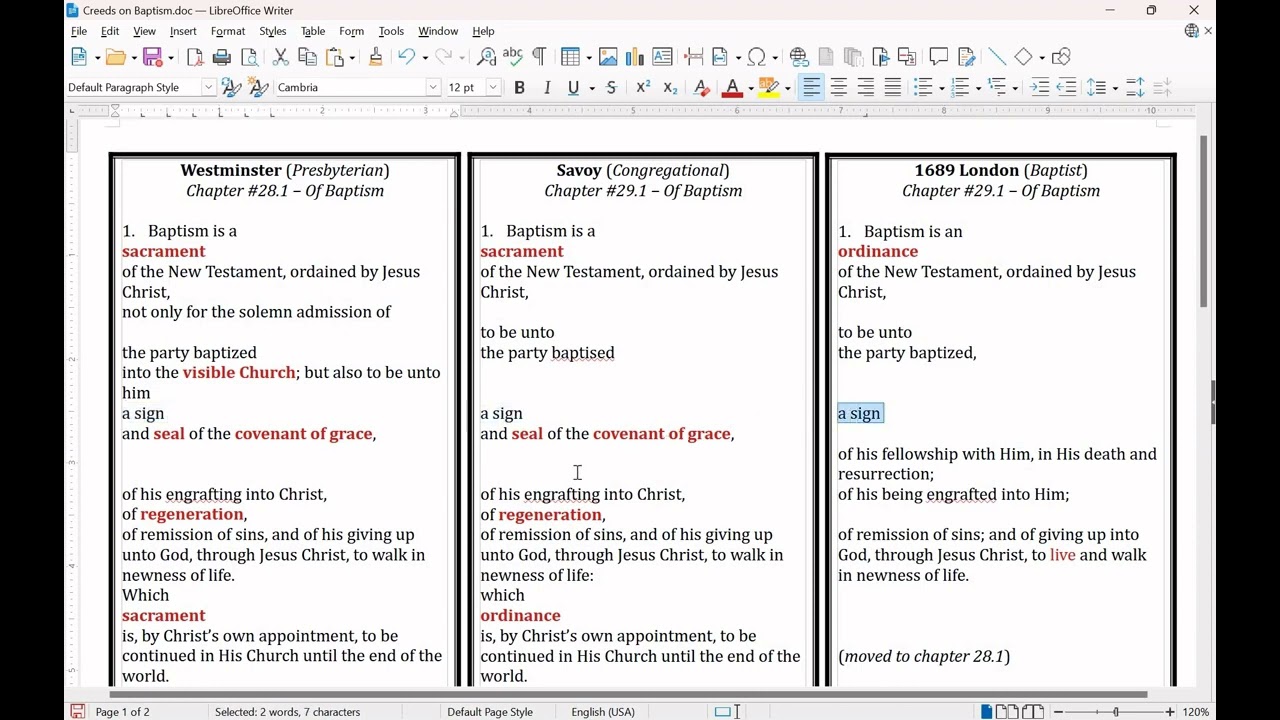Click the Copy icon
The width and height of the screenshot is (1280, 720).
tap(308, 57)
